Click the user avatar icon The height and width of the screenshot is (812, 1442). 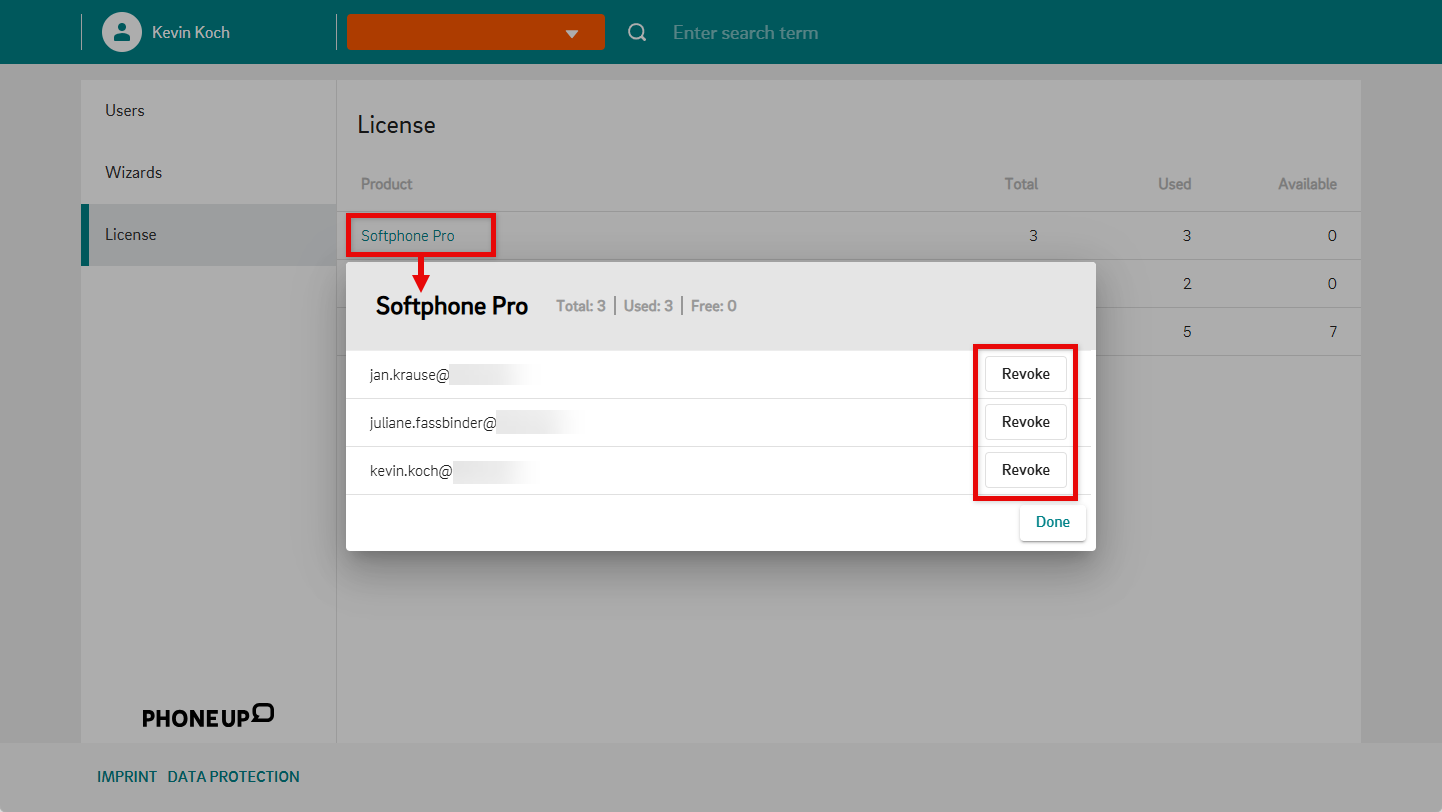[x=122, y=32]
